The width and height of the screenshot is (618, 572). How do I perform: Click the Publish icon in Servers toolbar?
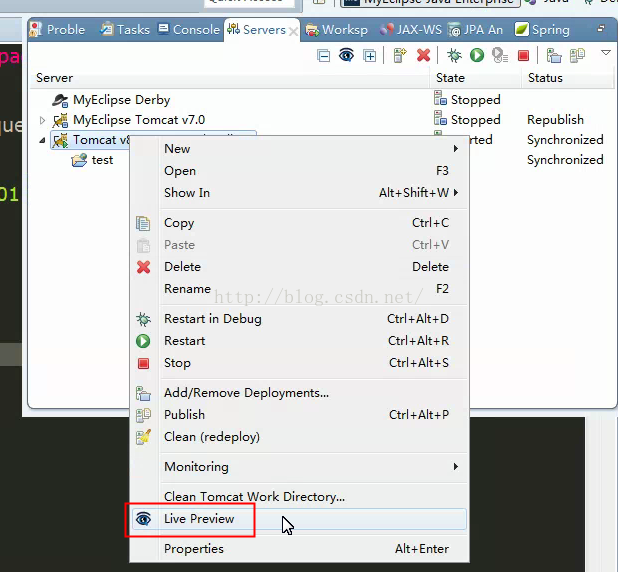[577, 56]
